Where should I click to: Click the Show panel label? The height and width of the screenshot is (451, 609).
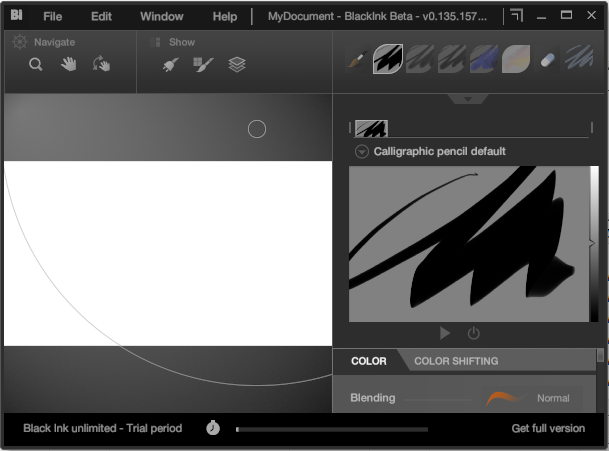(182, 42)
